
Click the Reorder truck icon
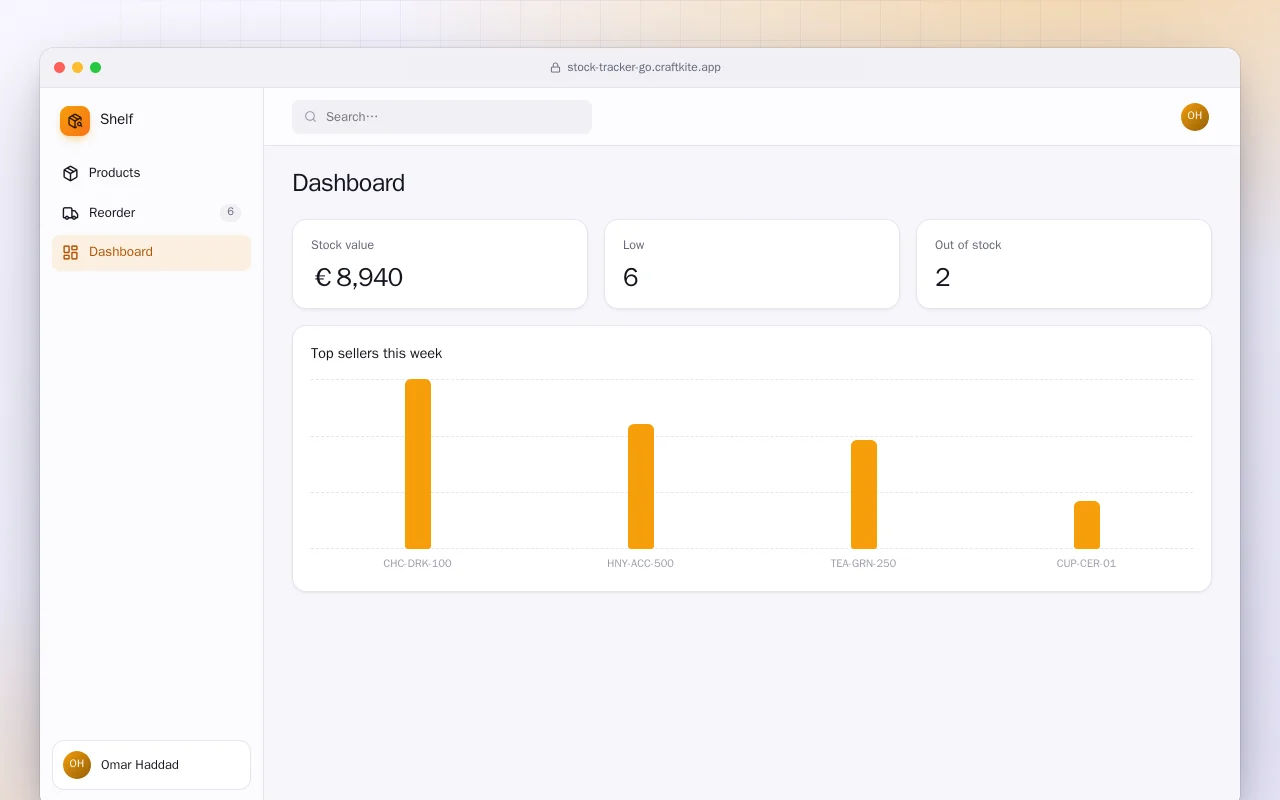(70, 213)
